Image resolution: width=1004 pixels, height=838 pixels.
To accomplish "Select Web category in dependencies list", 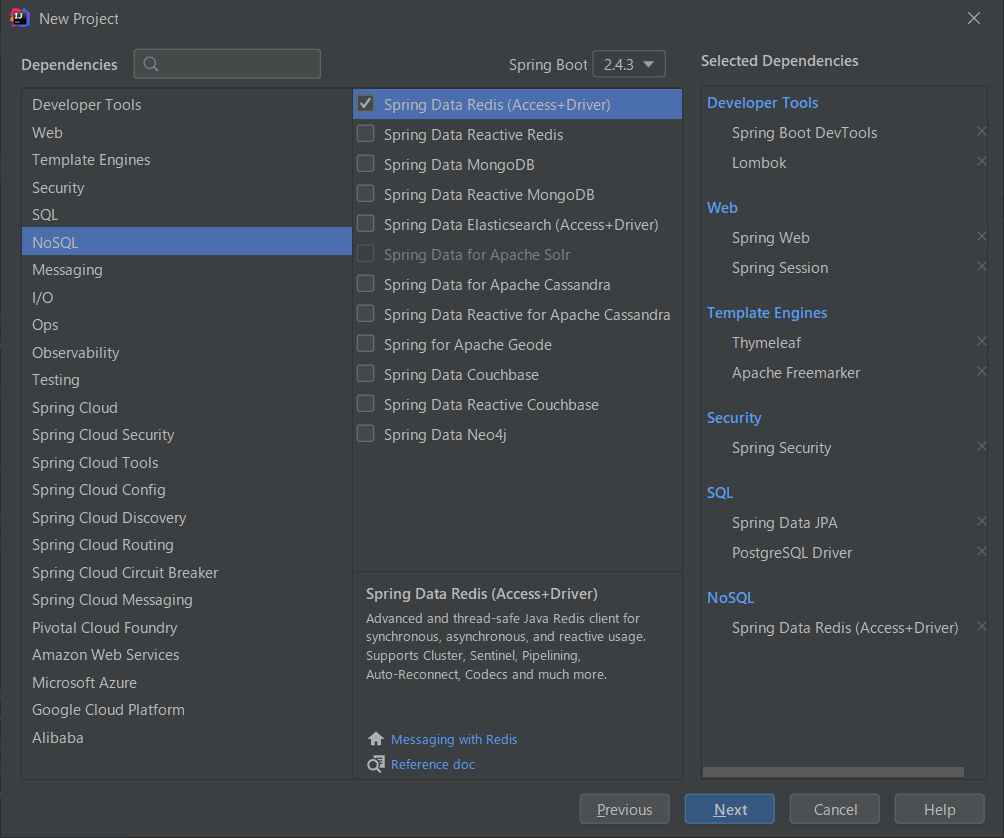I will (x=187, y=133).
